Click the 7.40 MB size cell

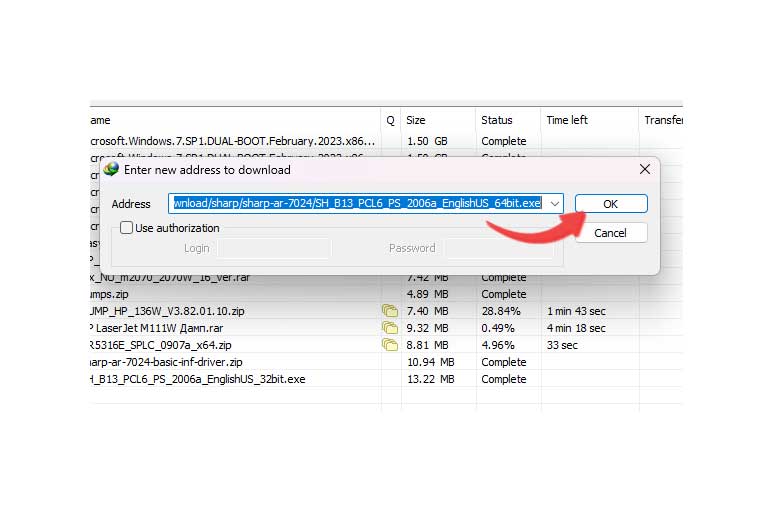427,311
